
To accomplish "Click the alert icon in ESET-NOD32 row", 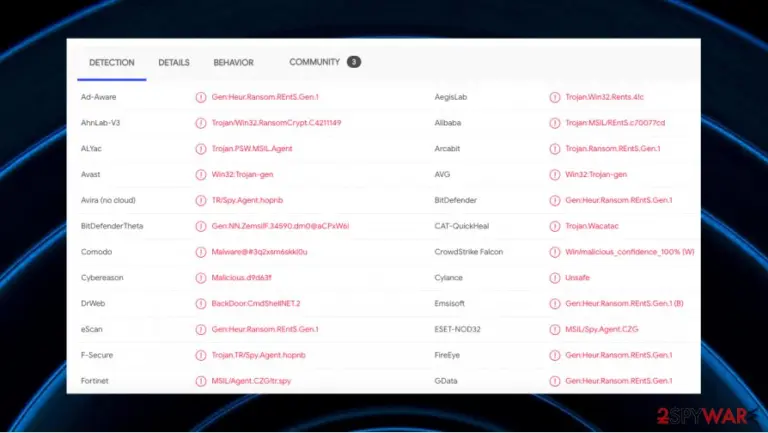I will point(554,329).
